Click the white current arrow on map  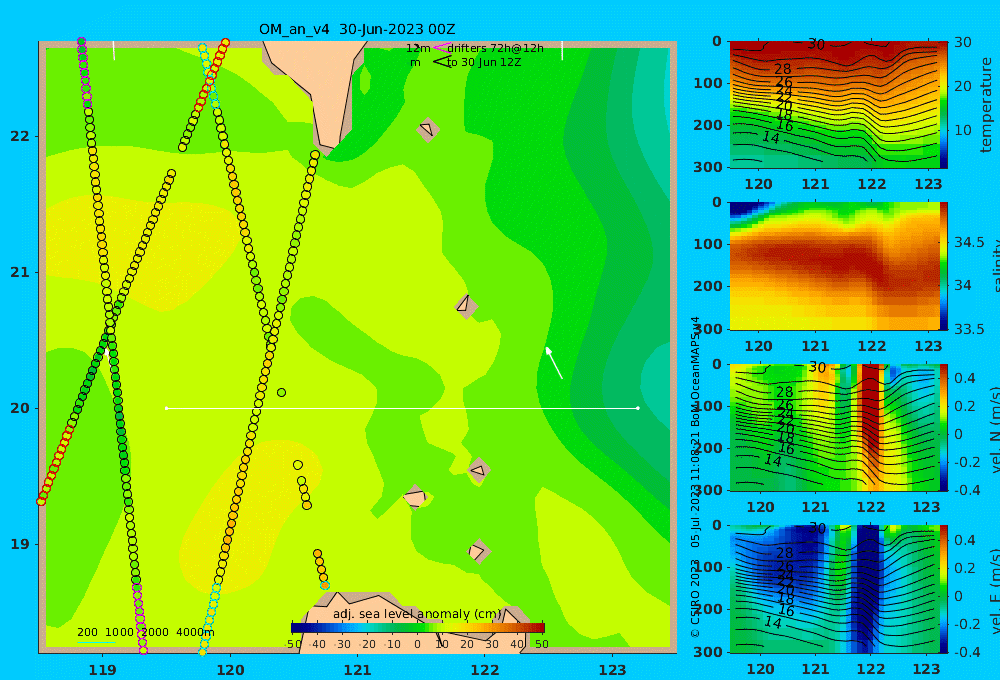554,363
